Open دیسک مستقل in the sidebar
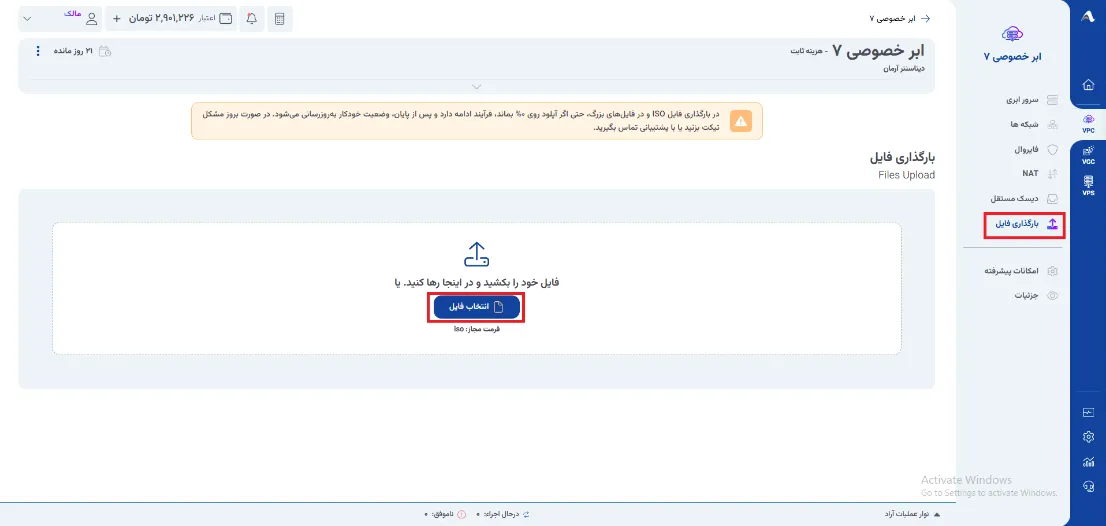The image size is (1106, 526). (1022, 199)
